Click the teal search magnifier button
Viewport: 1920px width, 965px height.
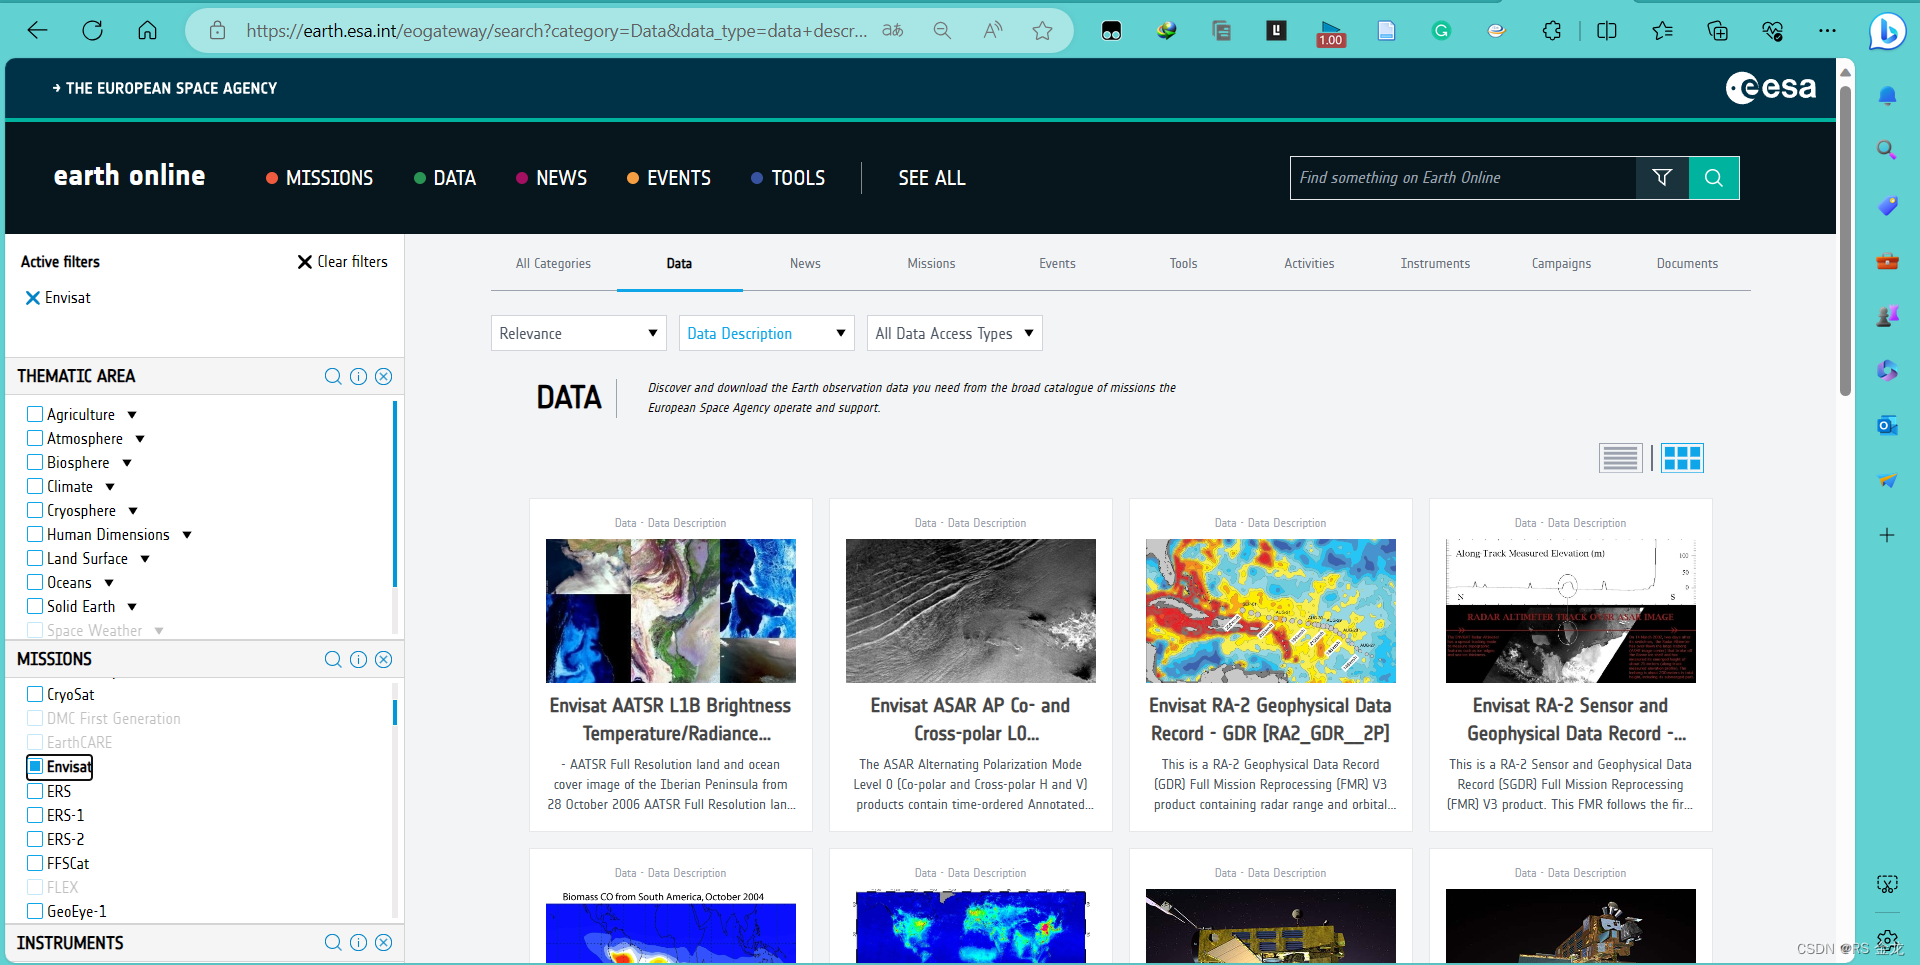pos(1714,178)
